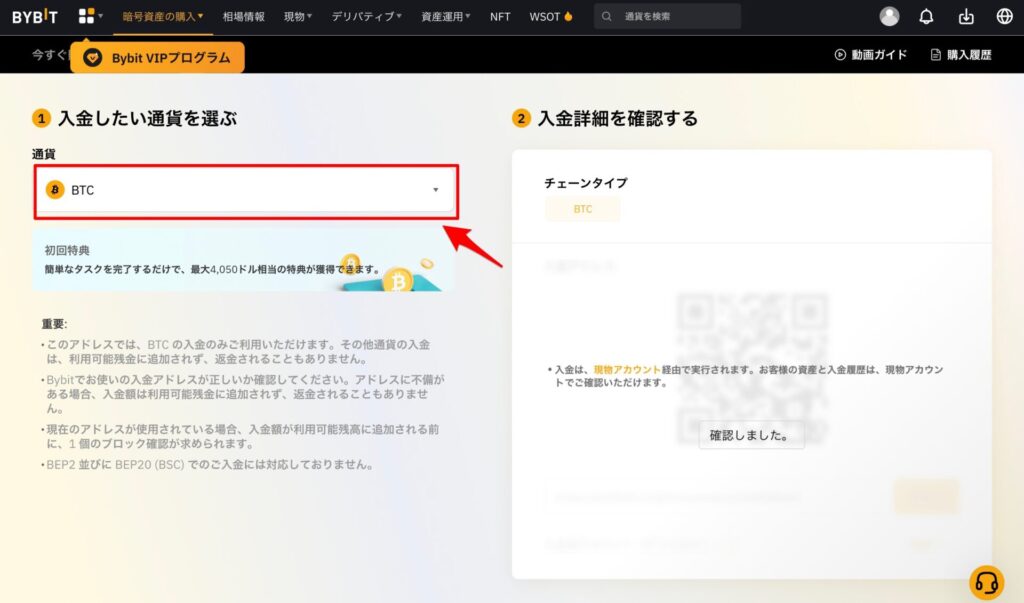Screen dimensions: 1024x603
Task: Open notifications bell
Action: (926, 16)
